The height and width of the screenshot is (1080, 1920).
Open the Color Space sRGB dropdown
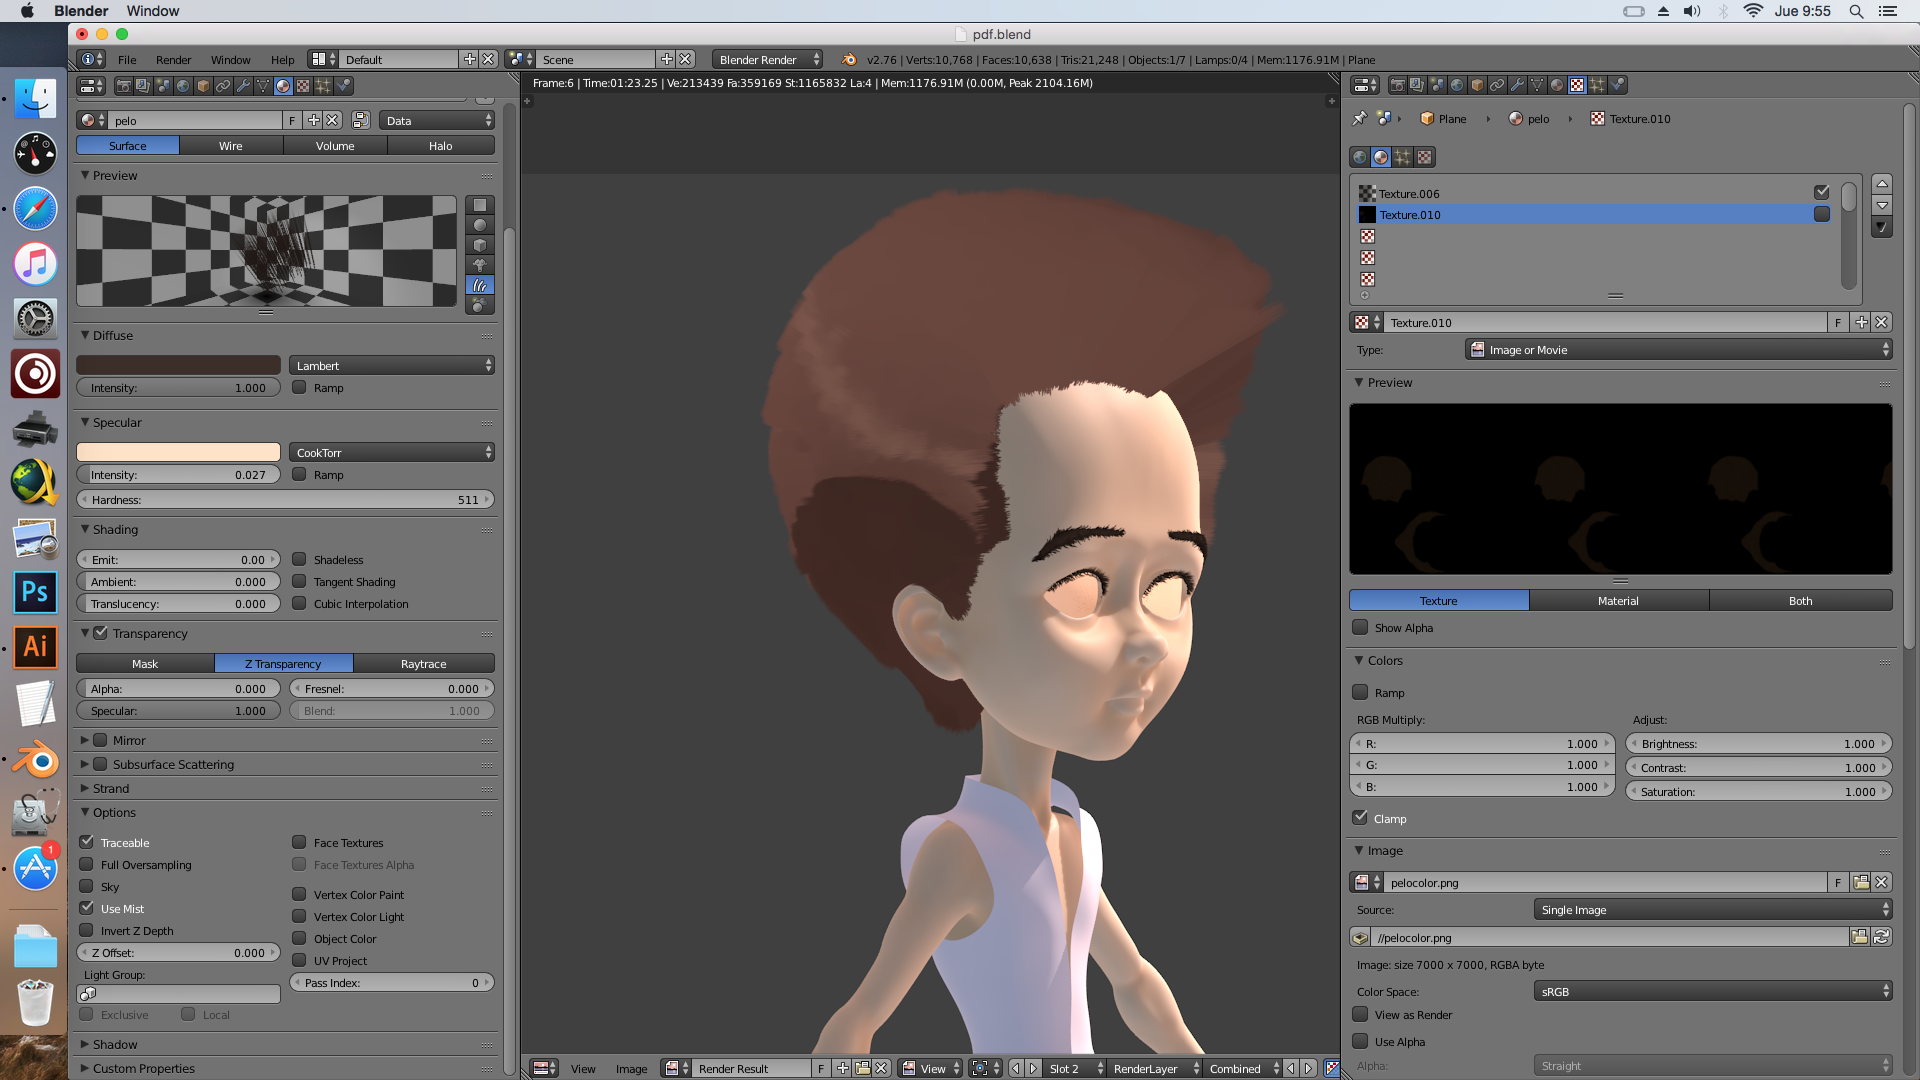tap(1712, 991)
